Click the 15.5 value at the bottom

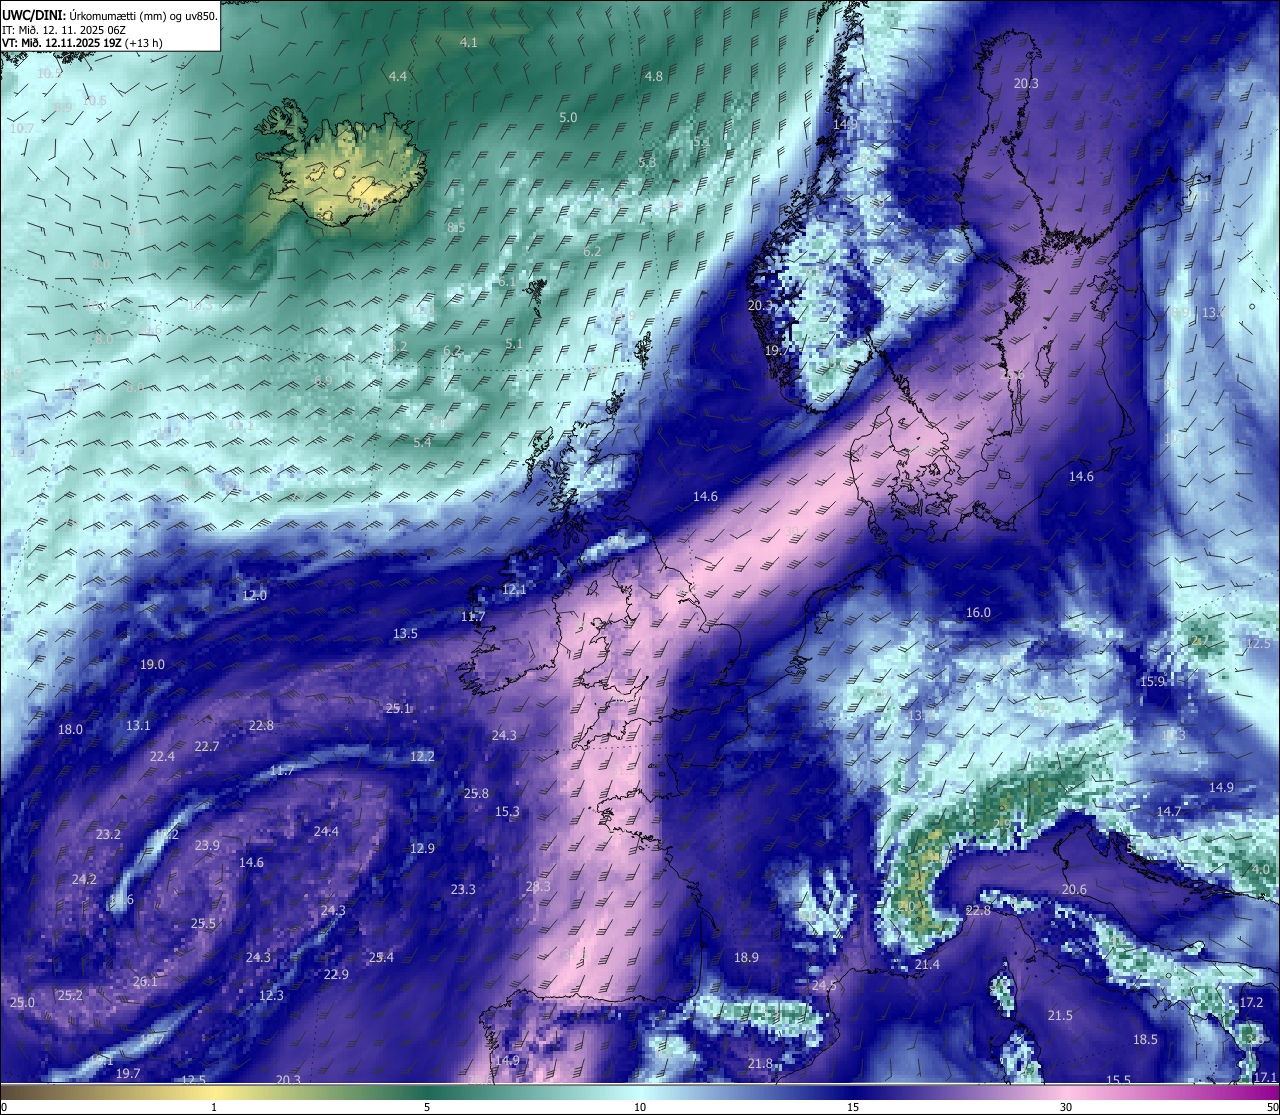point(1118,1080)
